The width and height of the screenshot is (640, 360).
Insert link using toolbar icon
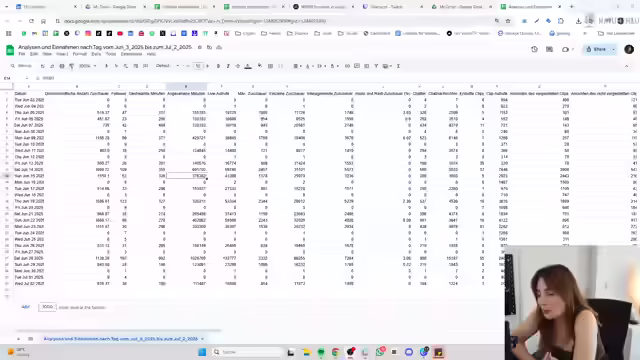coord(347,66)
